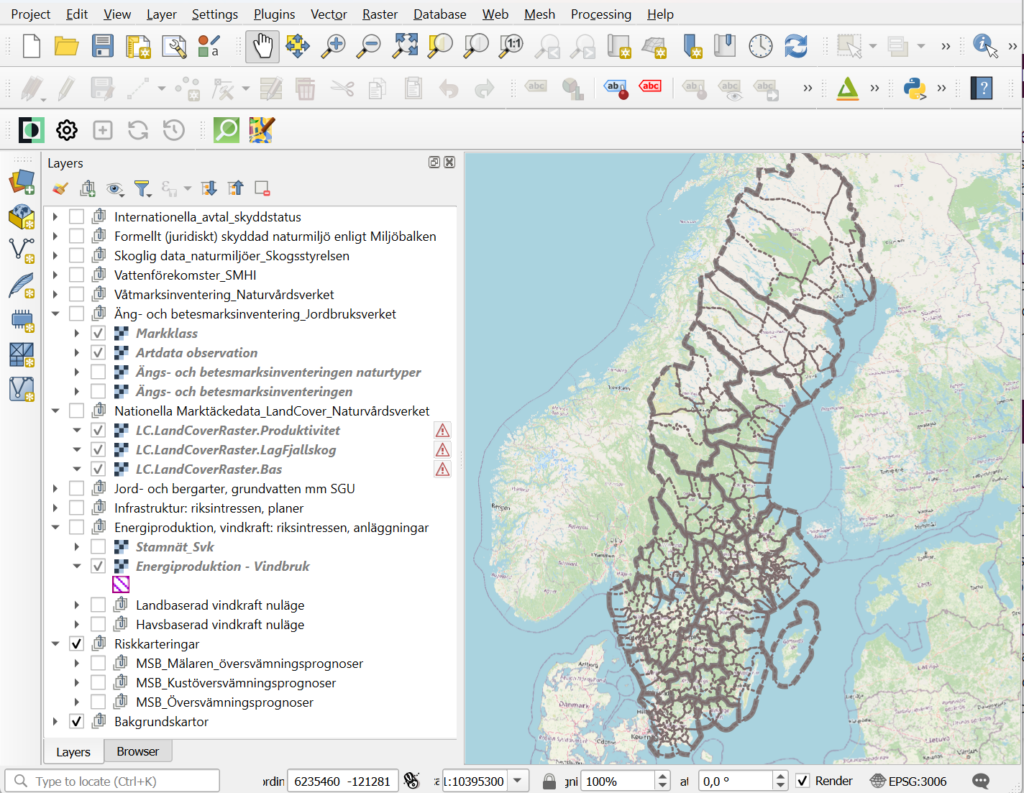Open the Vector menu

(330, 14)
